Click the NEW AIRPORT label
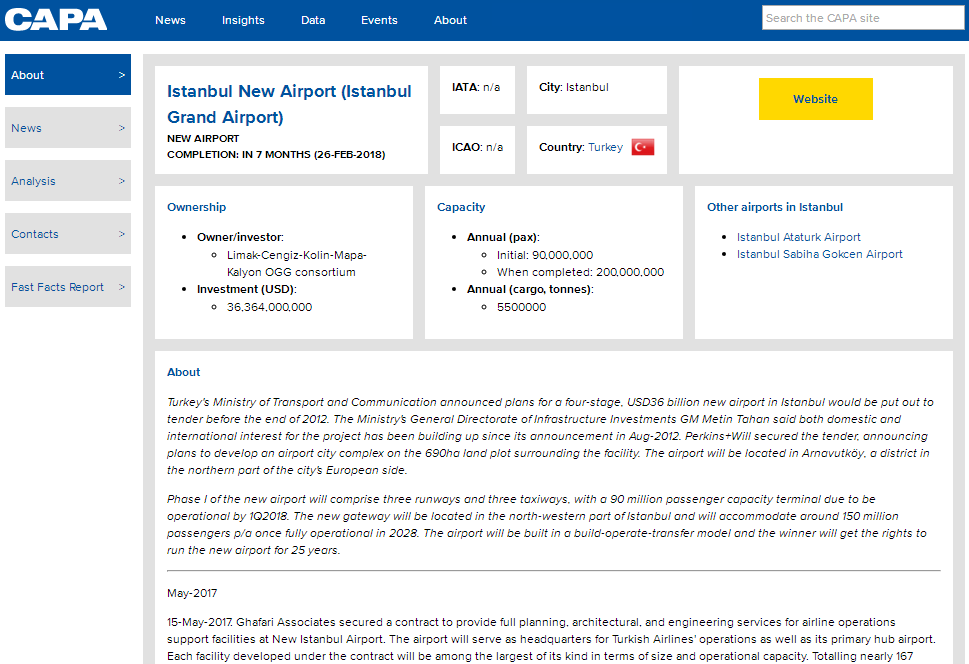This screenshot has height=664, width=969. coord(203,138)
